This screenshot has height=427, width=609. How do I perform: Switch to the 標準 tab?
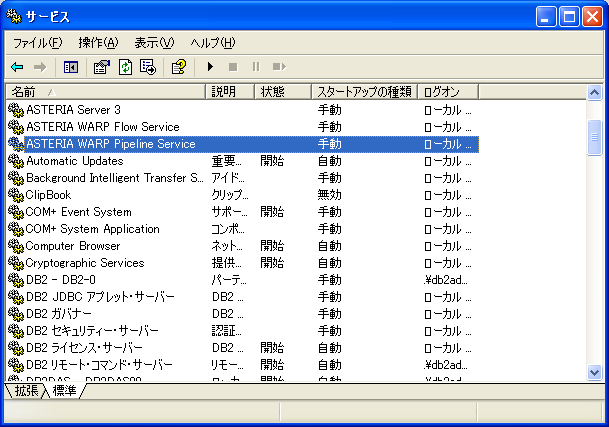coord(65,390)
